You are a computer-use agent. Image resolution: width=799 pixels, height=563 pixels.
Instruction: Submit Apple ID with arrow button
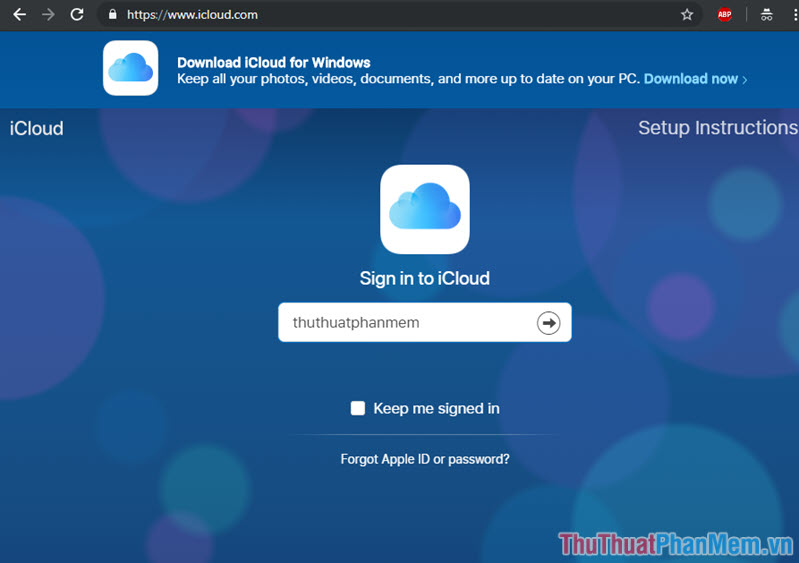tap(548, 323)
